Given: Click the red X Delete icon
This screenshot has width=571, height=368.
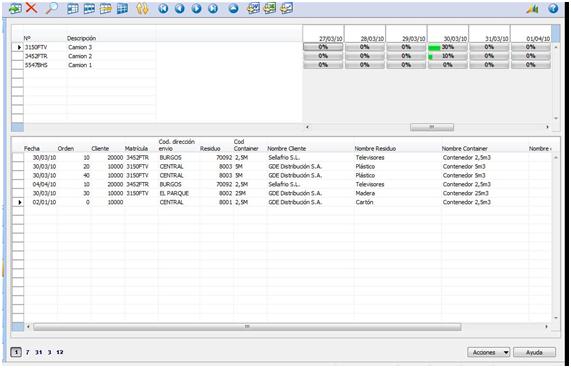Looking at the screenshot, I should pyautogui.click(x=32, y=8).
